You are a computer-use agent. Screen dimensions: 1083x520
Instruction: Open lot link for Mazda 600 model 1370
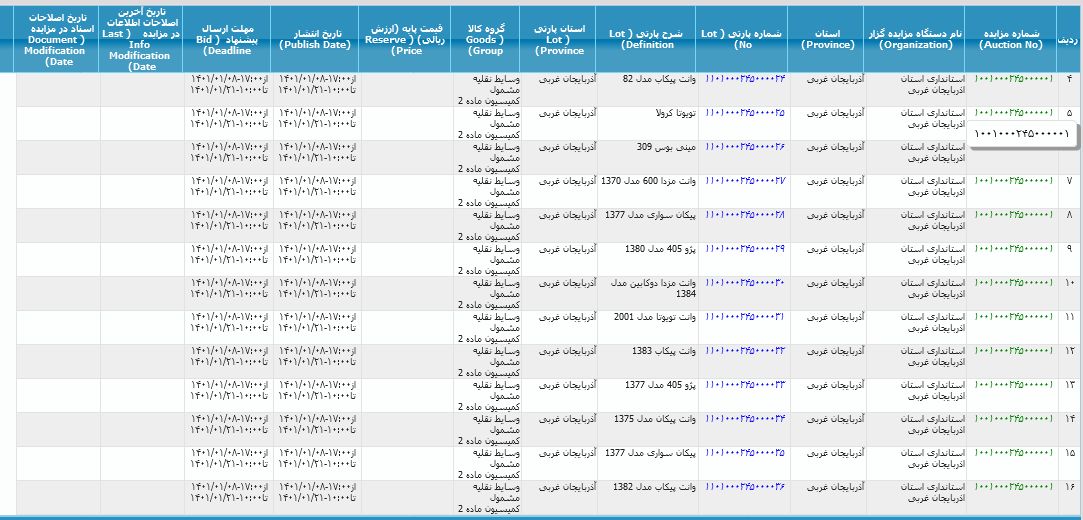pyautogui.click(x=745, y=181)
